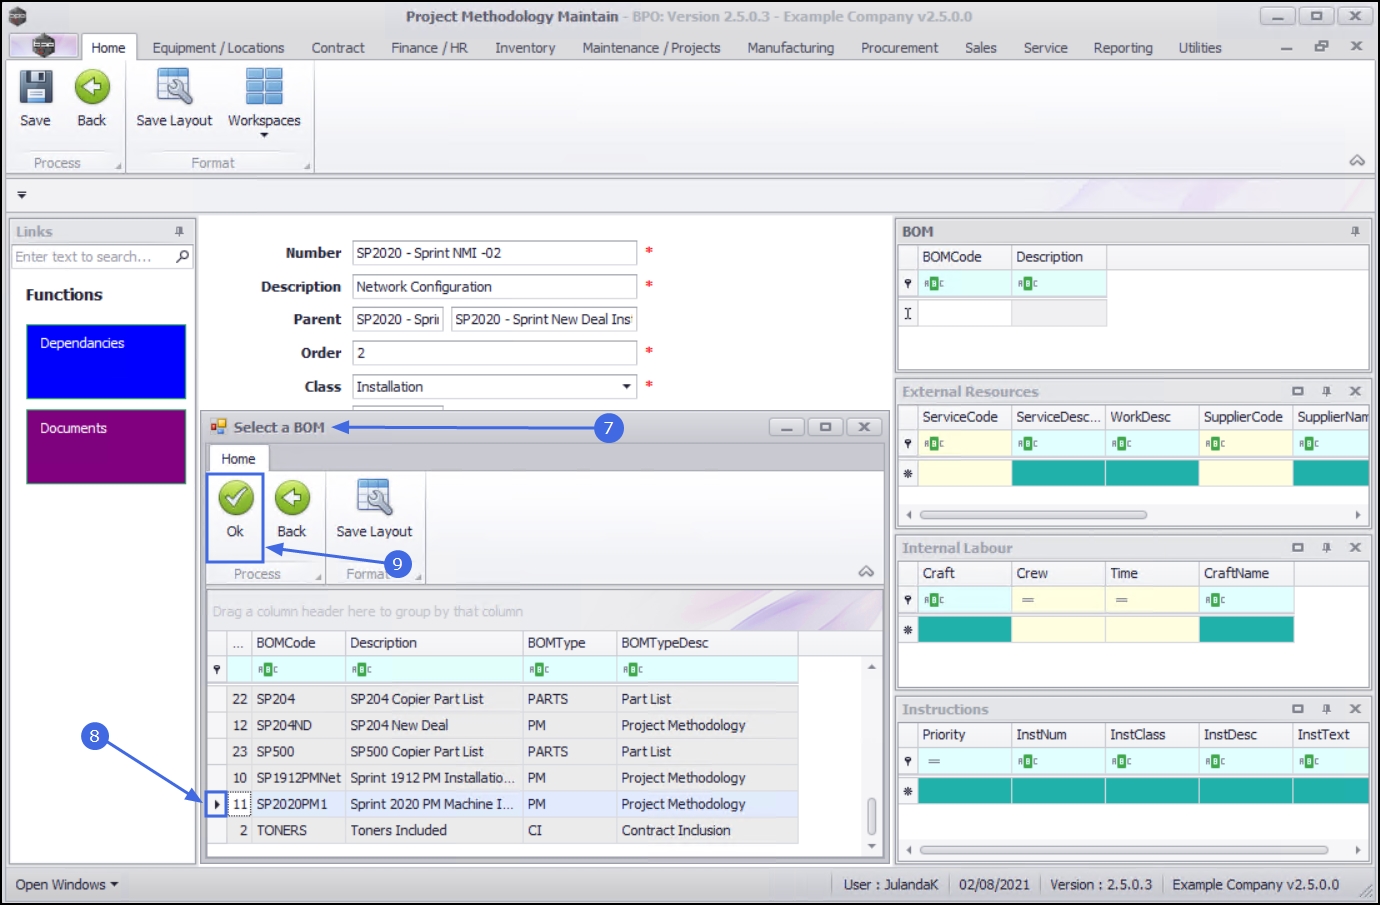Click the green Ok checkmark icon
1380x905 pixels.
236,498
